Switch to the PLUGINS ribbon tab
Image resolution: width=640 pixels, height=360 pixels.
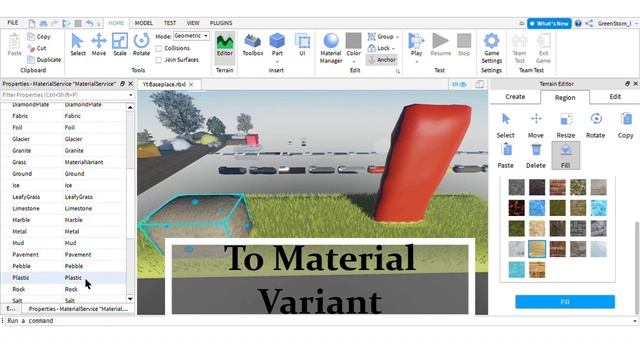point(221,23)
